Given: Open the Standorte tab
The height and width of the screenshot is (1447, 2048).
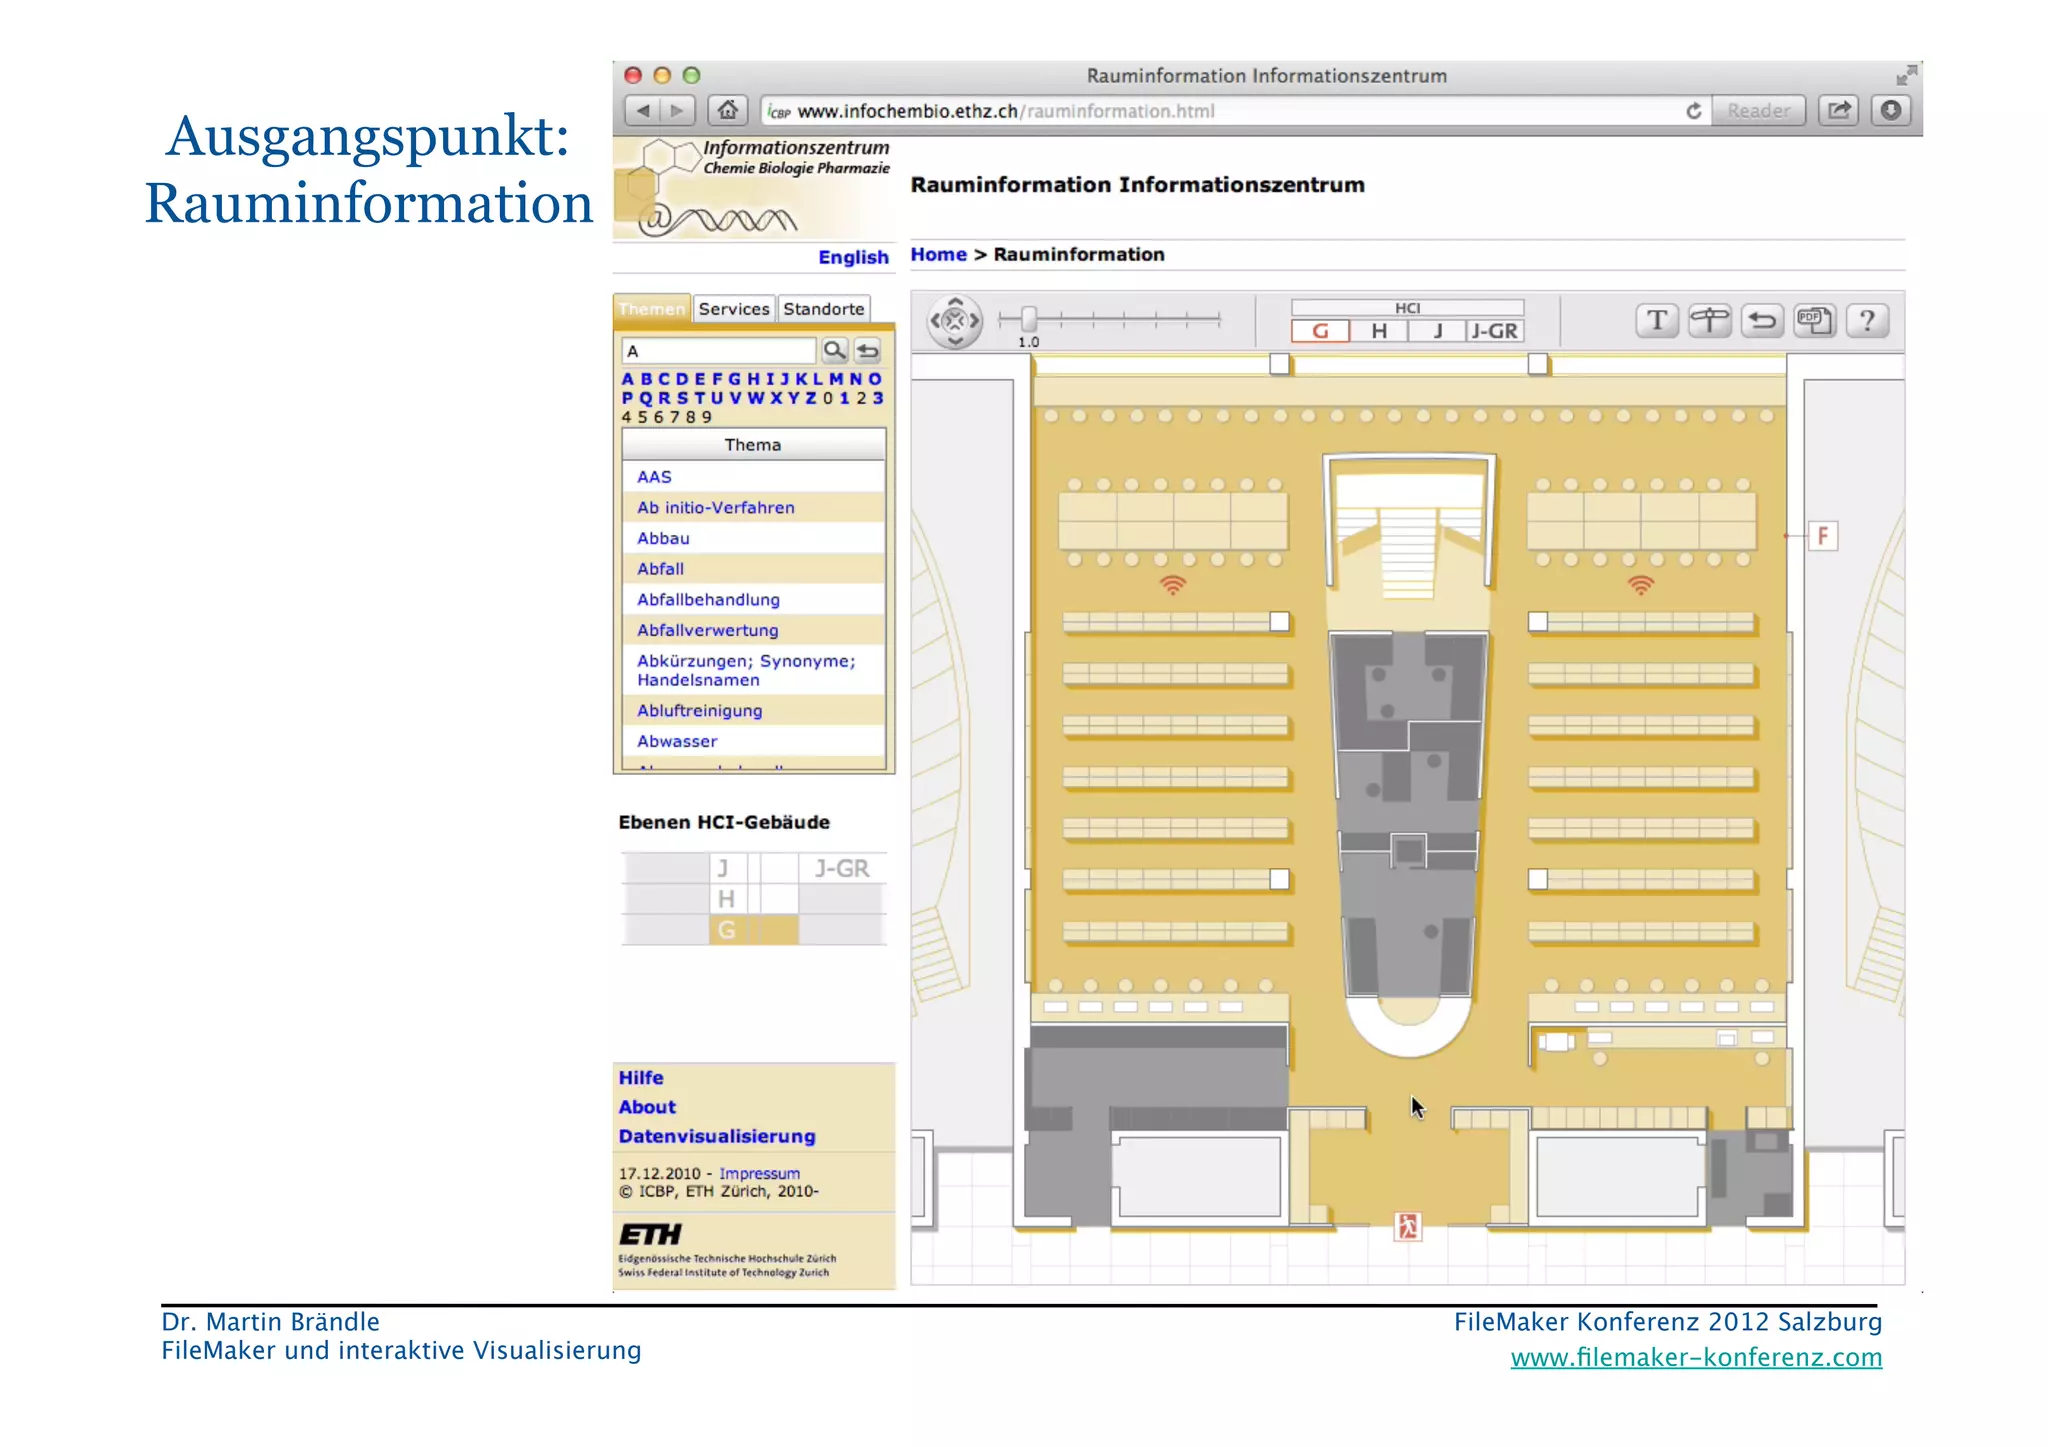Looking at the screenshot, I should click(x=823, y=309).
